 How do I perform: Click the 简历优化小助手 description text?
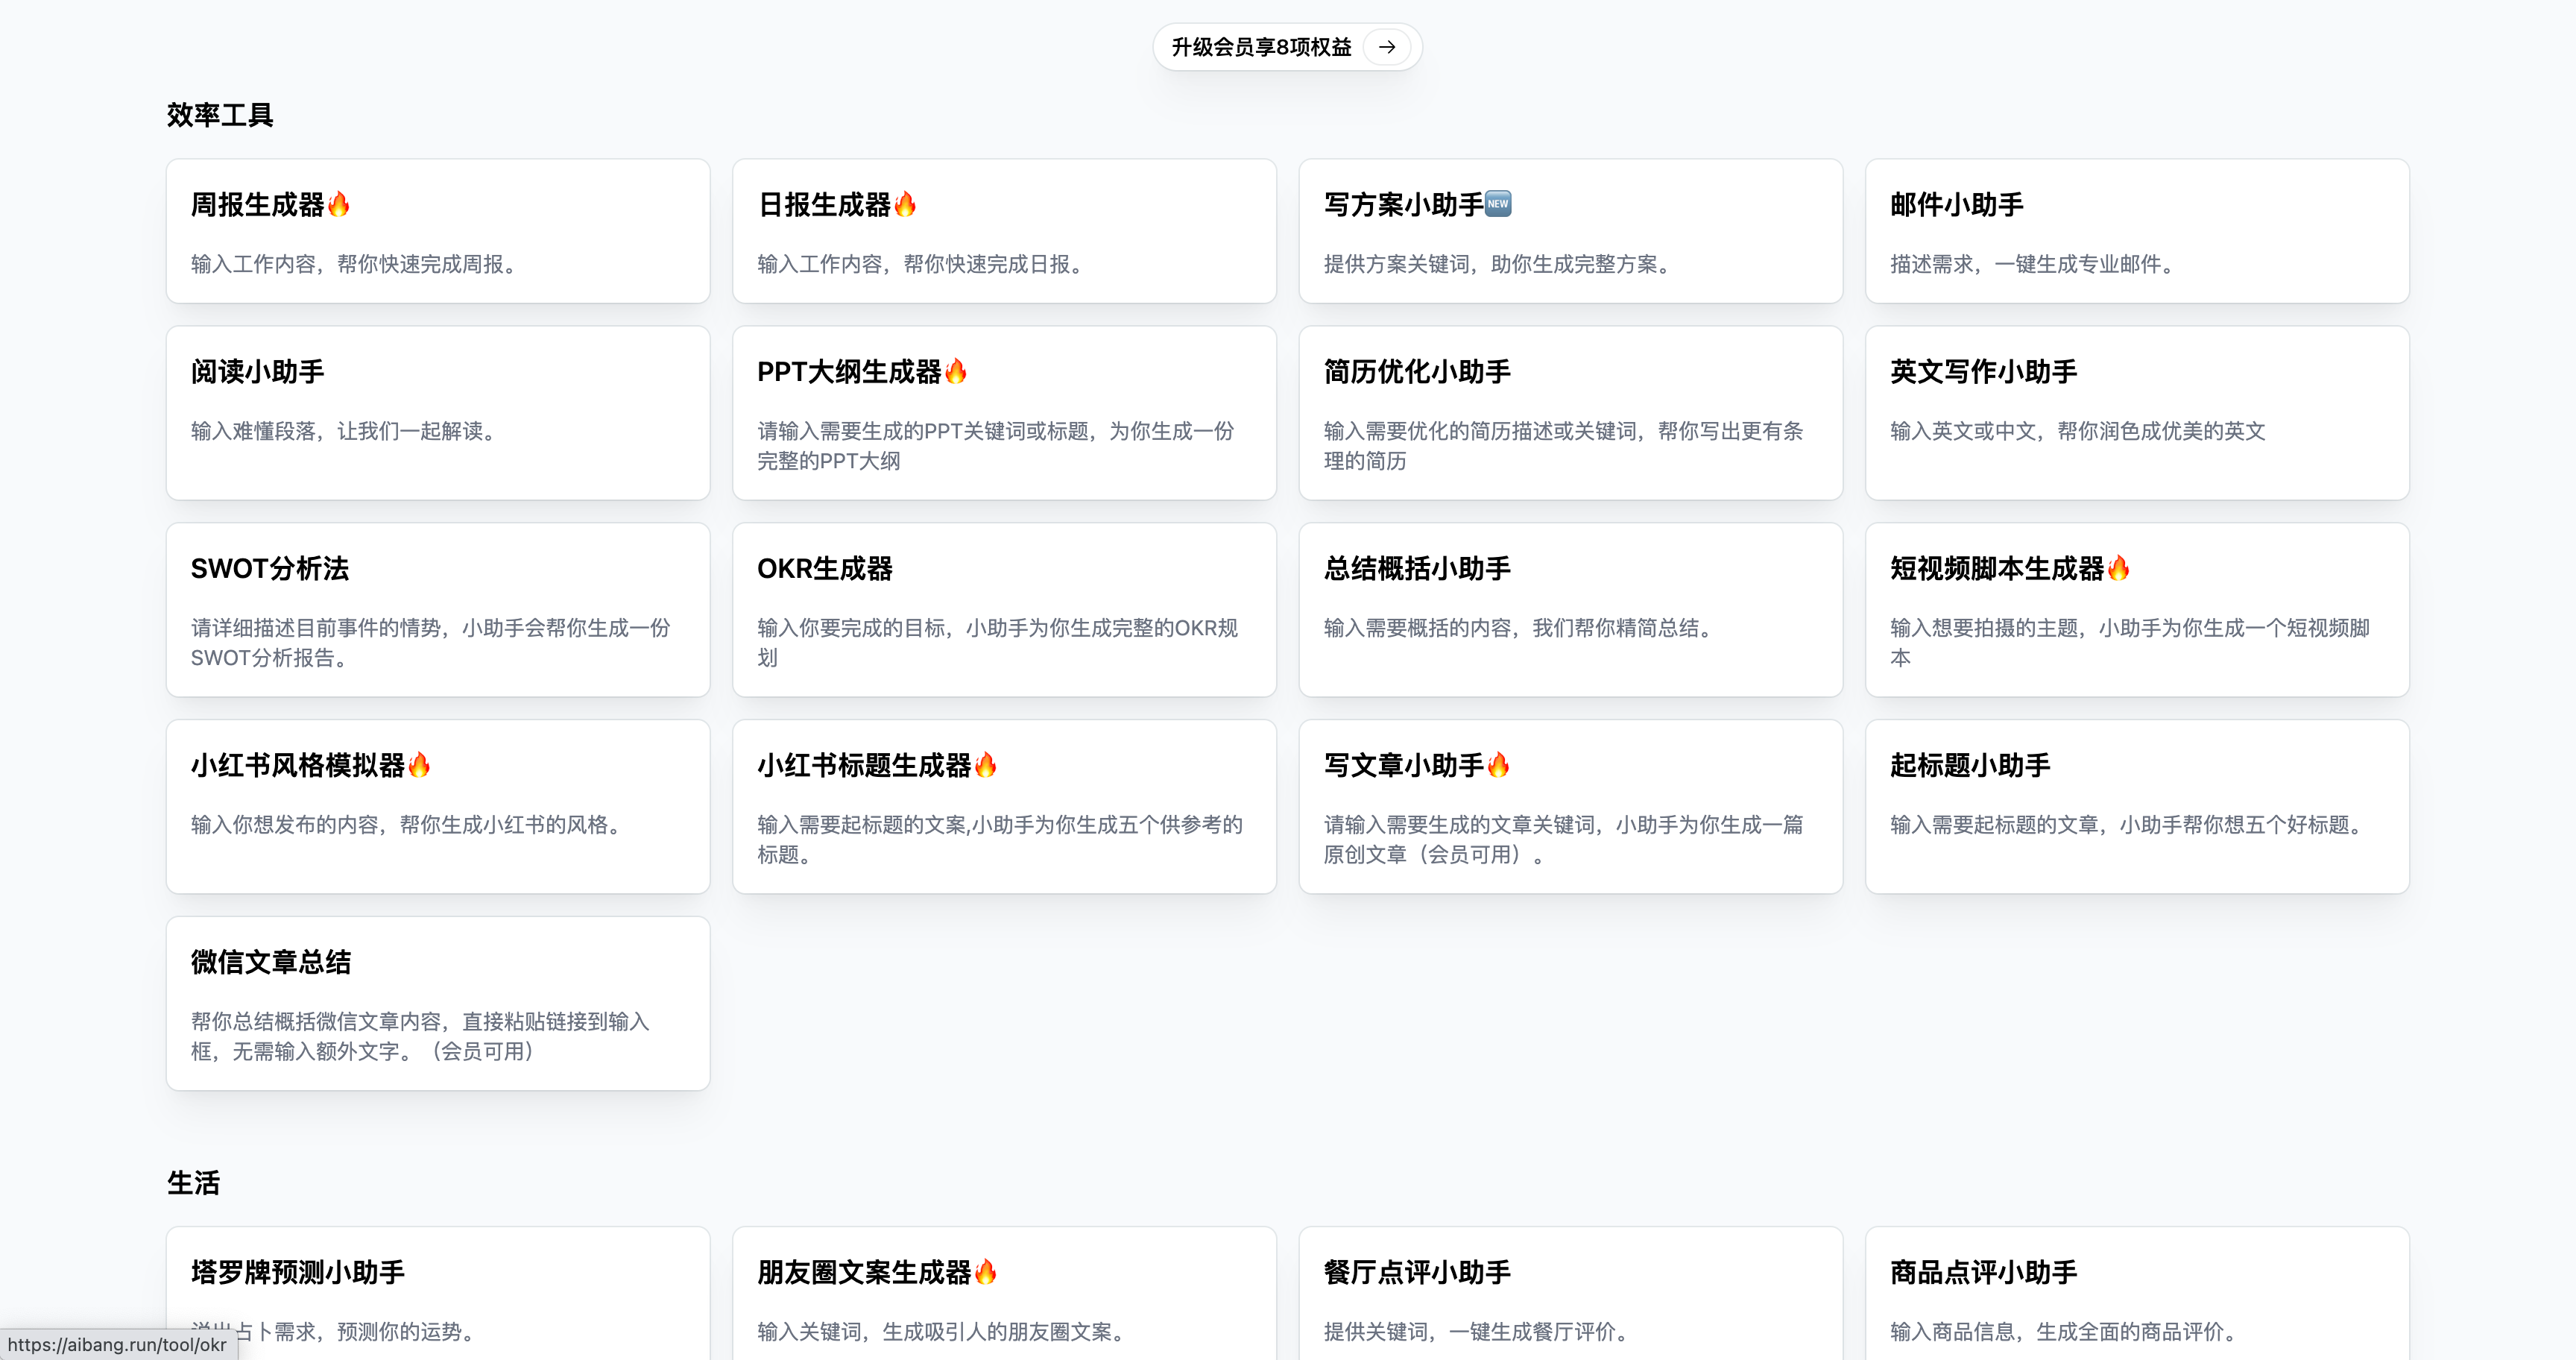pos(1564,446)
